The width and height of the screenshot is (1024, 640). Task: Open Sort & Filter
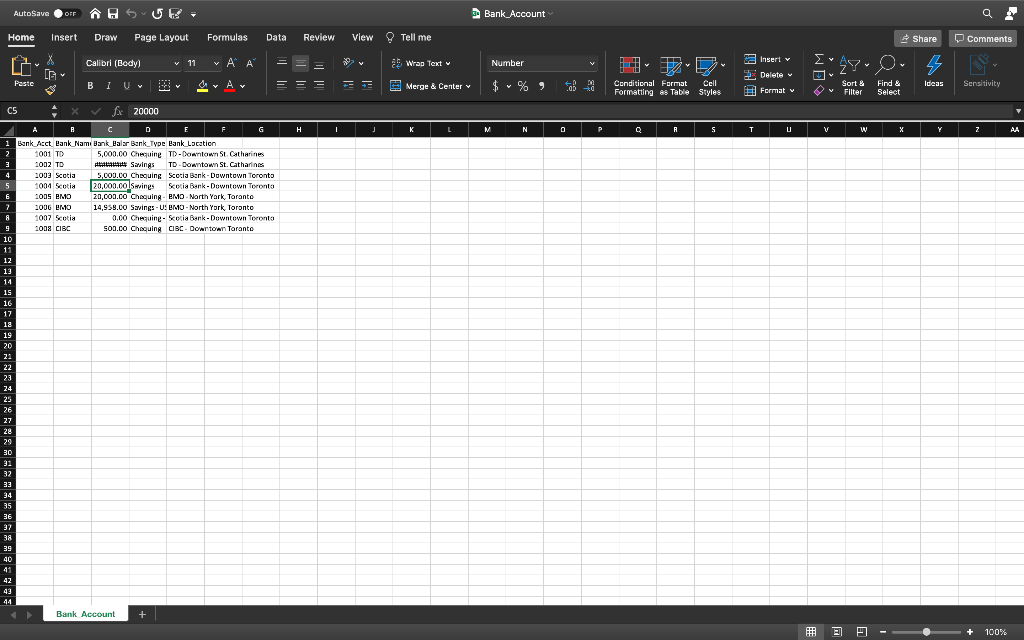pos(853,76)
